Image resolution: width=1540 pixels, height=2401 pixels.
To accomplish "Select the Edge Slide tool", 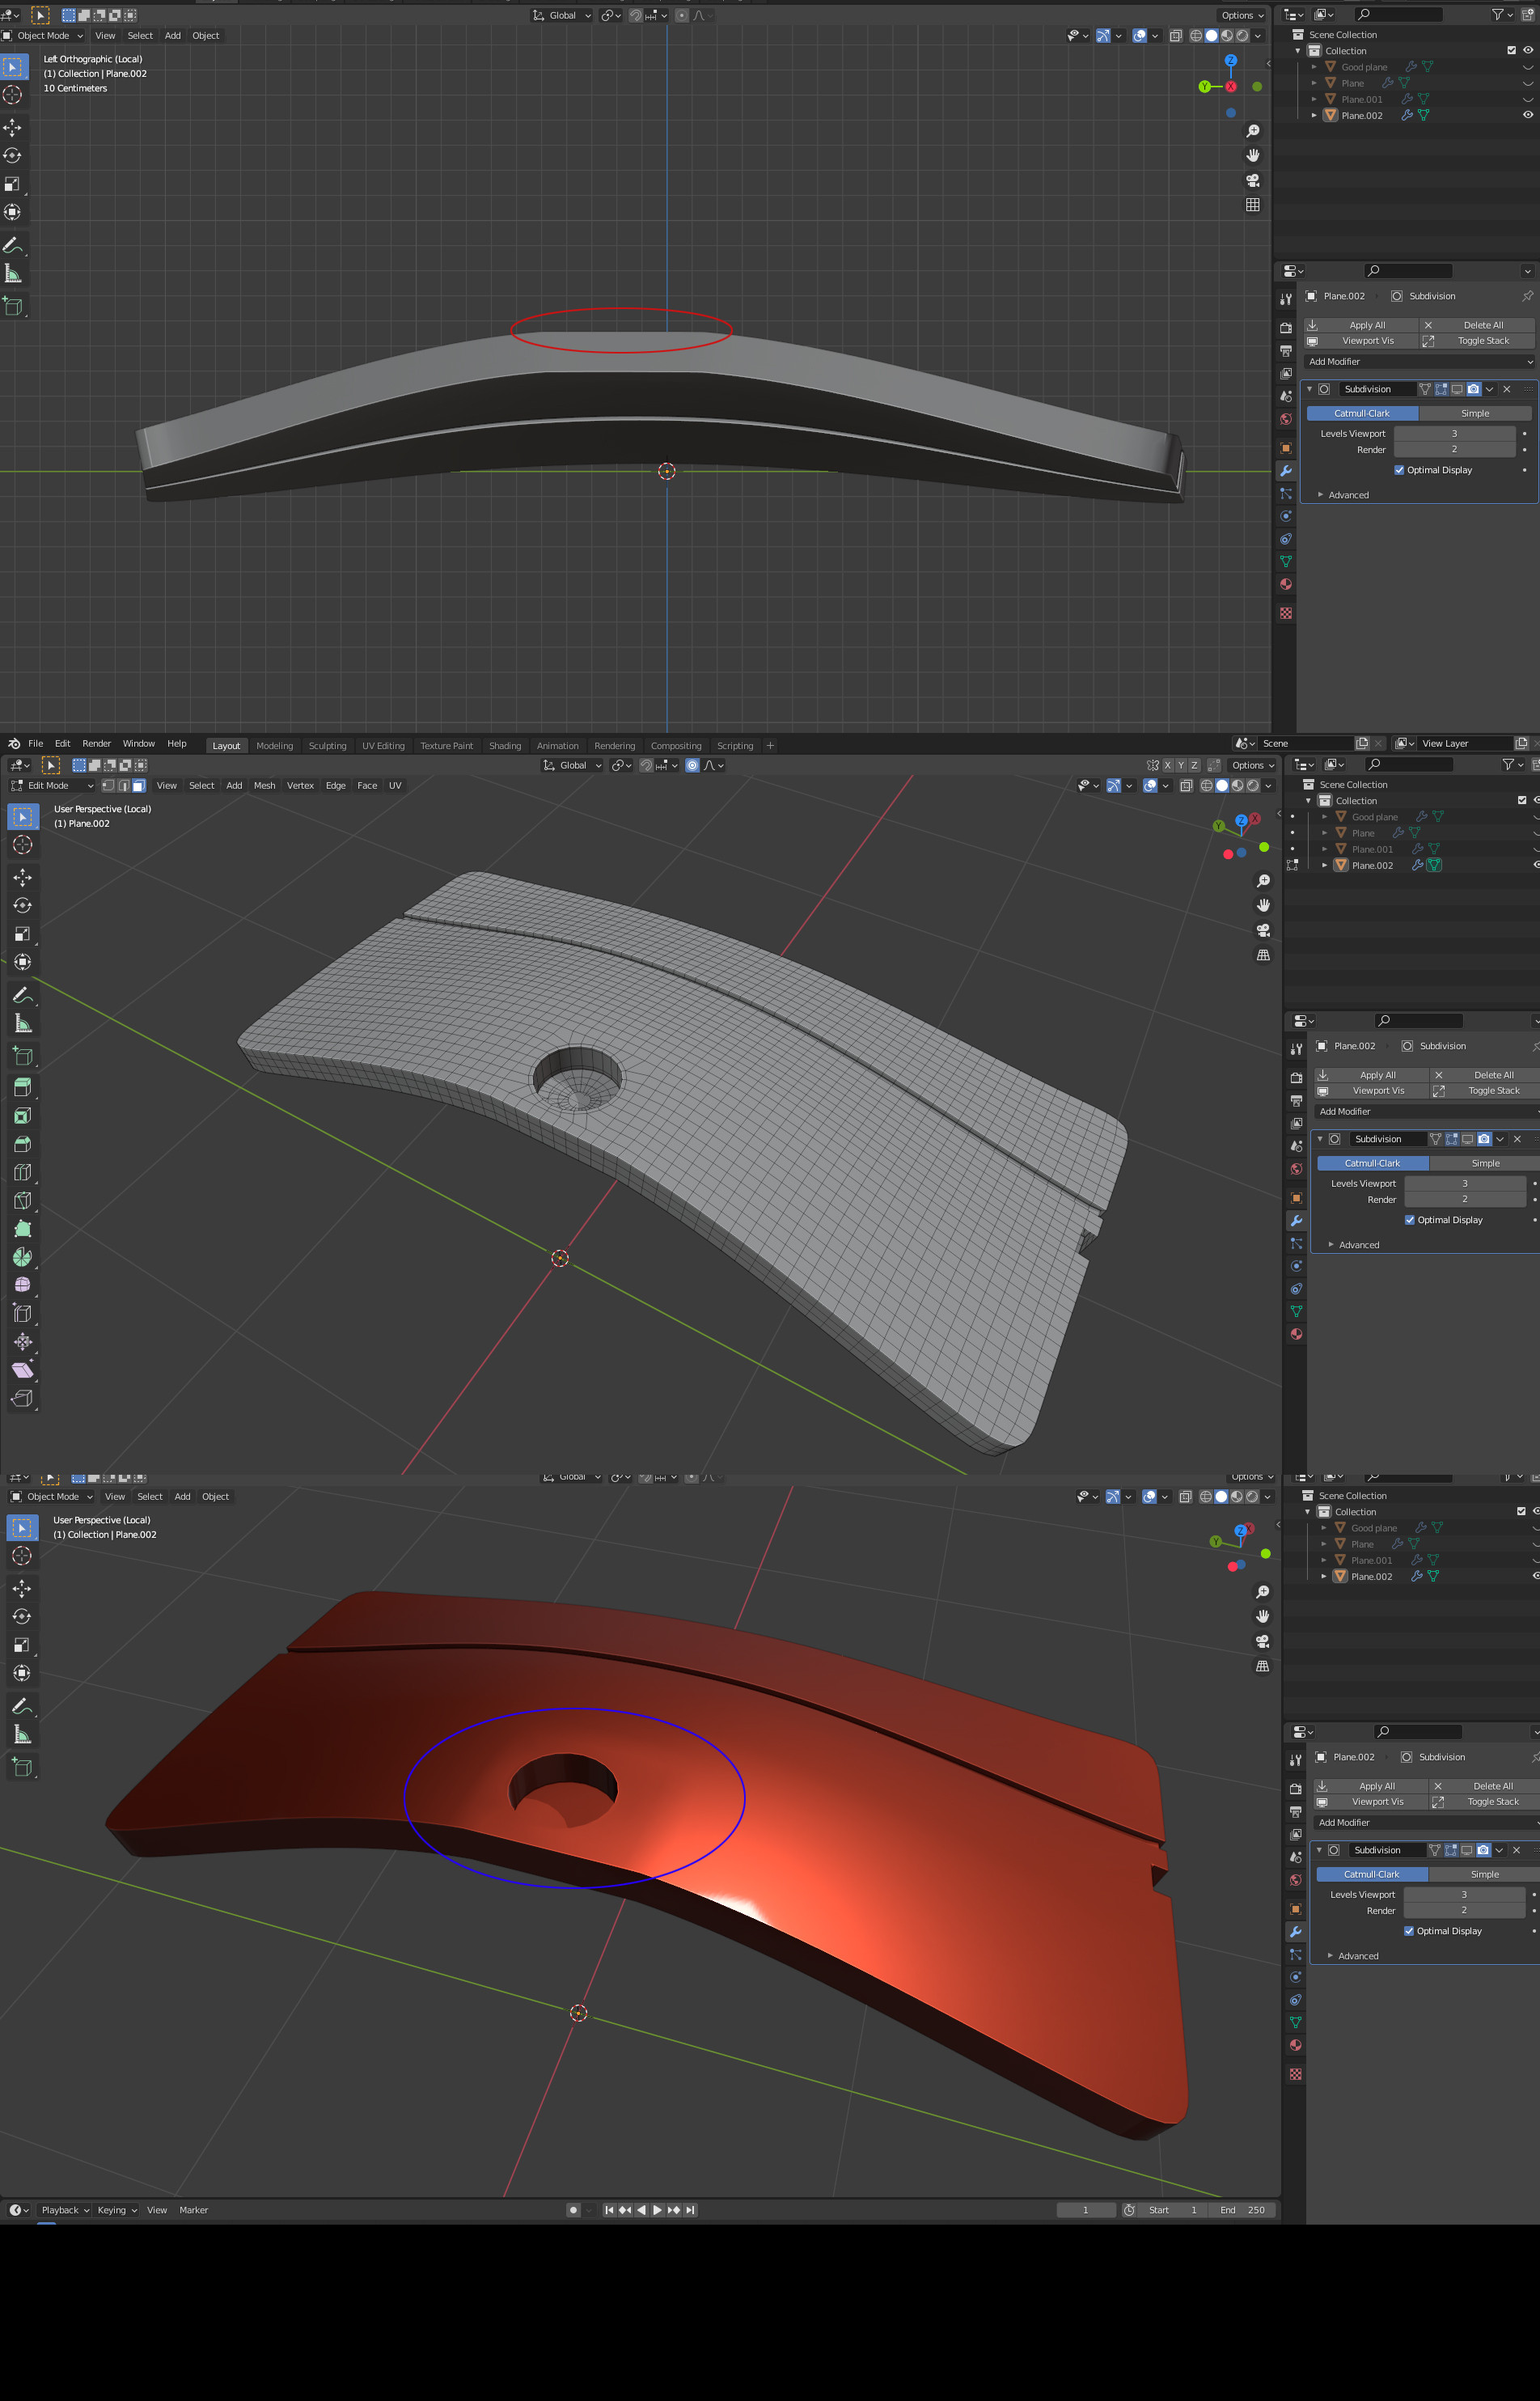I will [22, 1313].
